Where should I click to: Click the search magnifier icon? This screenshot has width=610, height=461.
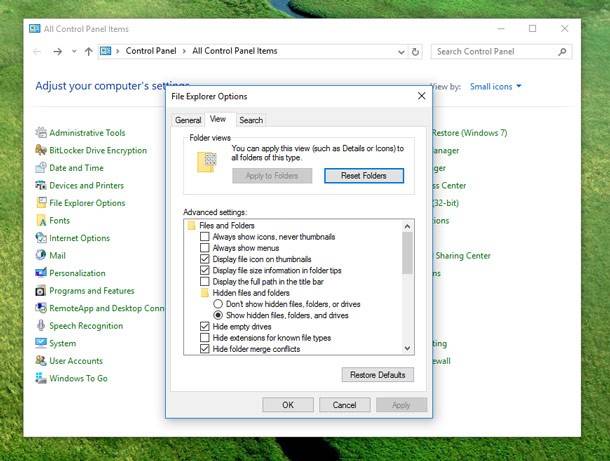tap(562, 52)
